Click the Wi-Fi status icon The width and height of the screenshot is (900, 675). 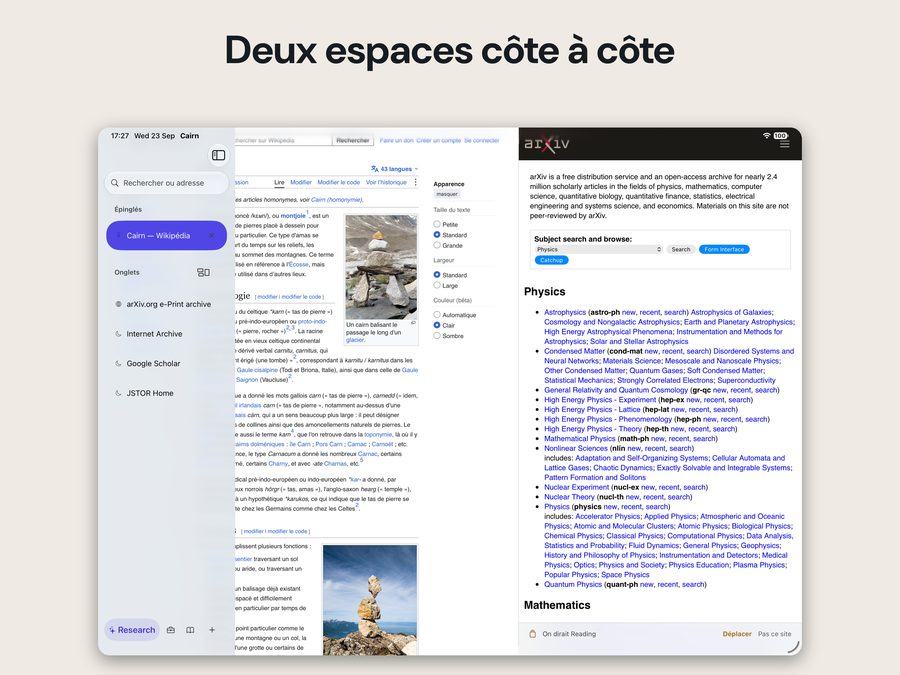coord(766,135)
